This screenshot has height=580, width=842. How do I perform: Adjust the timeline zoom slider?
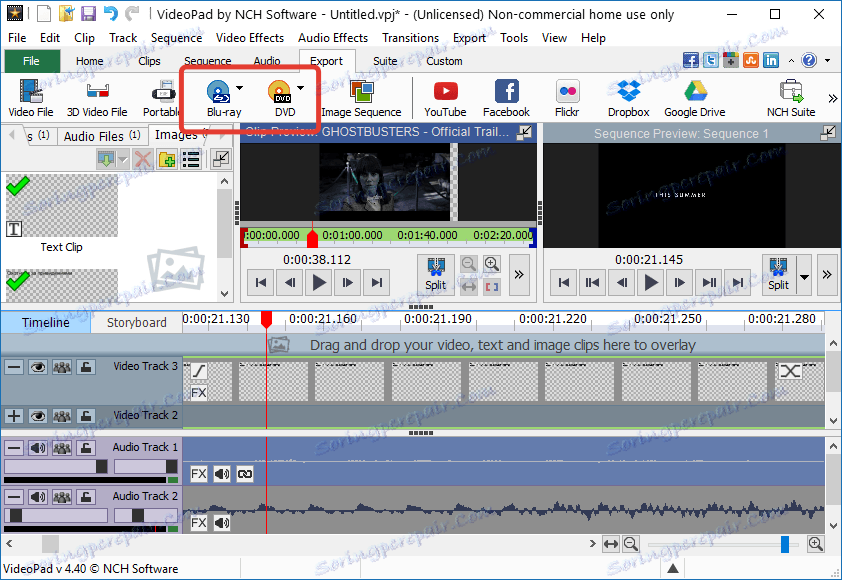point(785,544)
